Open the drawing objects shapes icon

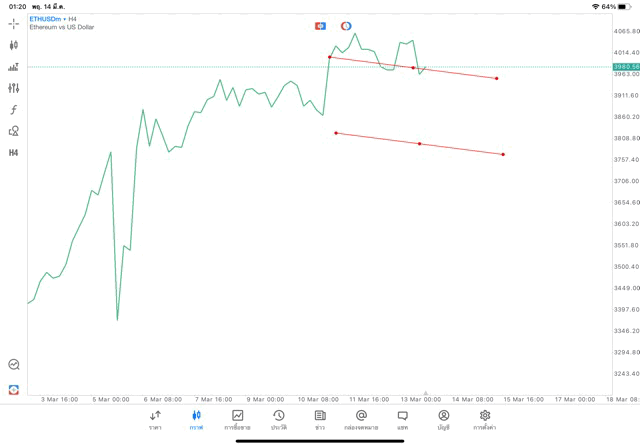(x=14, y=131)
